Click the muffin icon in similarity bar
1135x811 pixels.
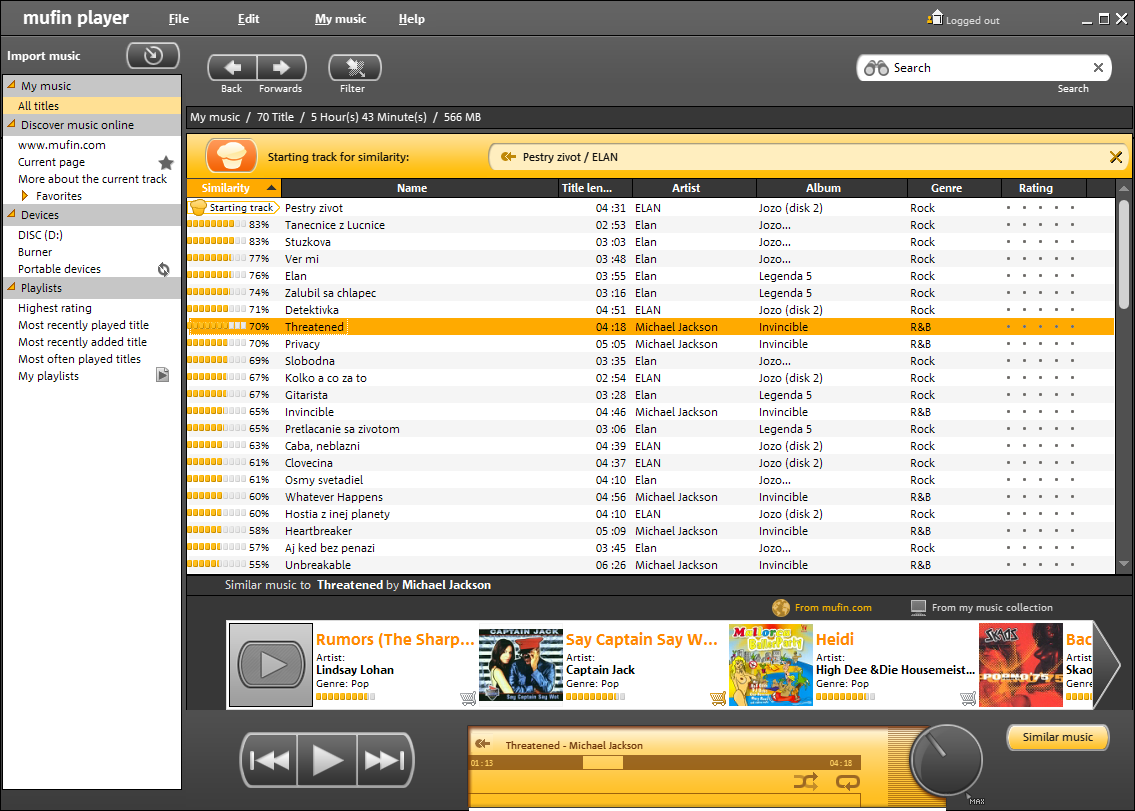(232, 156)
